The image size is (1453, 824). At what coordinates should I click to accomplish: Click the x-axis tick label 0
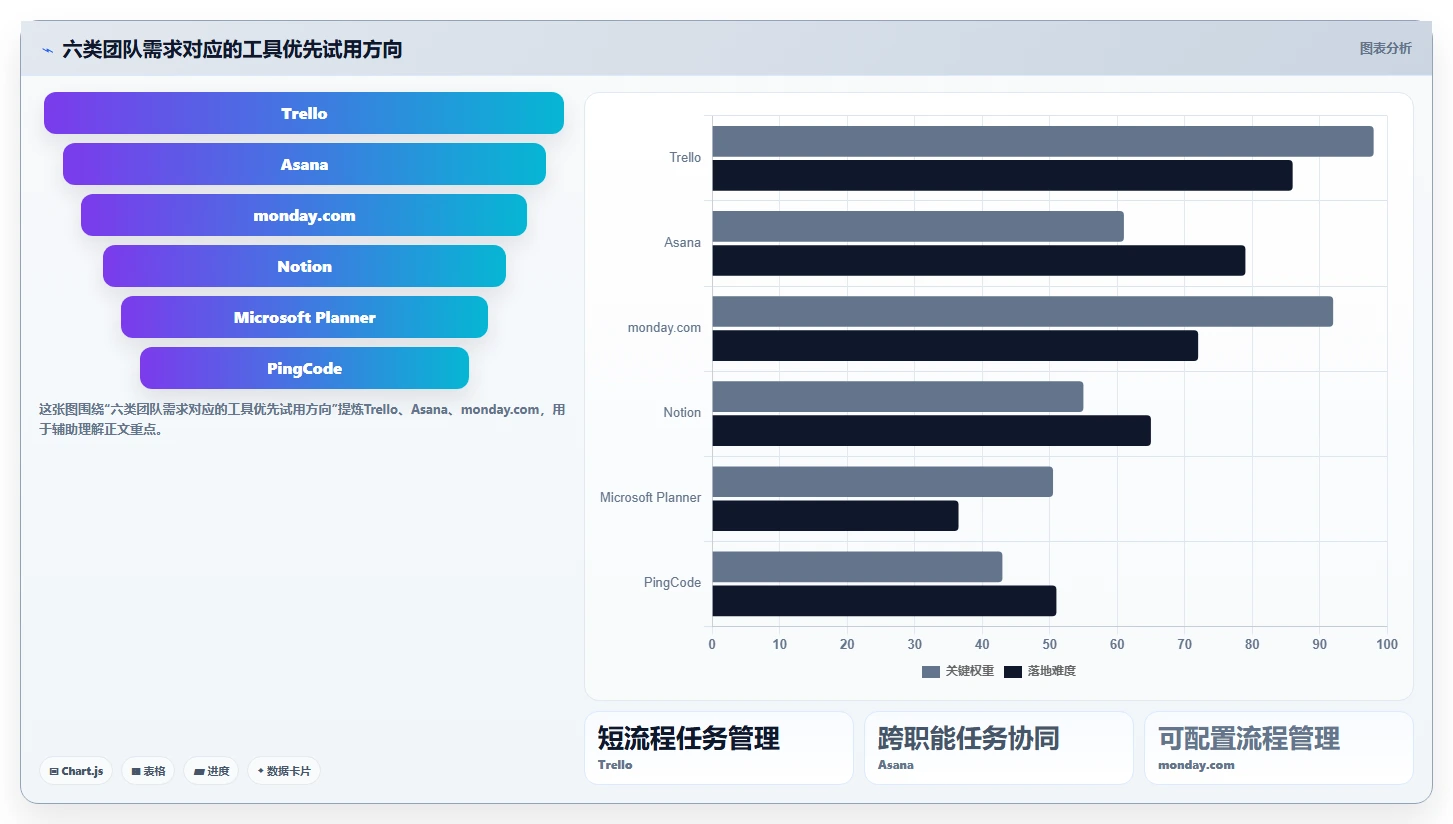pos(712,644)
